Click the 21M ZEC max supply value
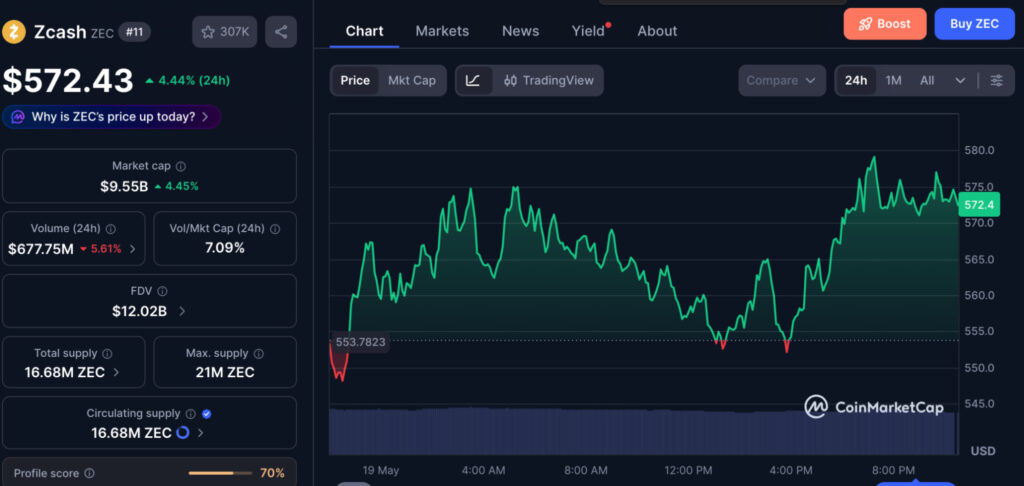This screenshot has height=486, width=1024. pyautogui.click(x=225, y=372)
